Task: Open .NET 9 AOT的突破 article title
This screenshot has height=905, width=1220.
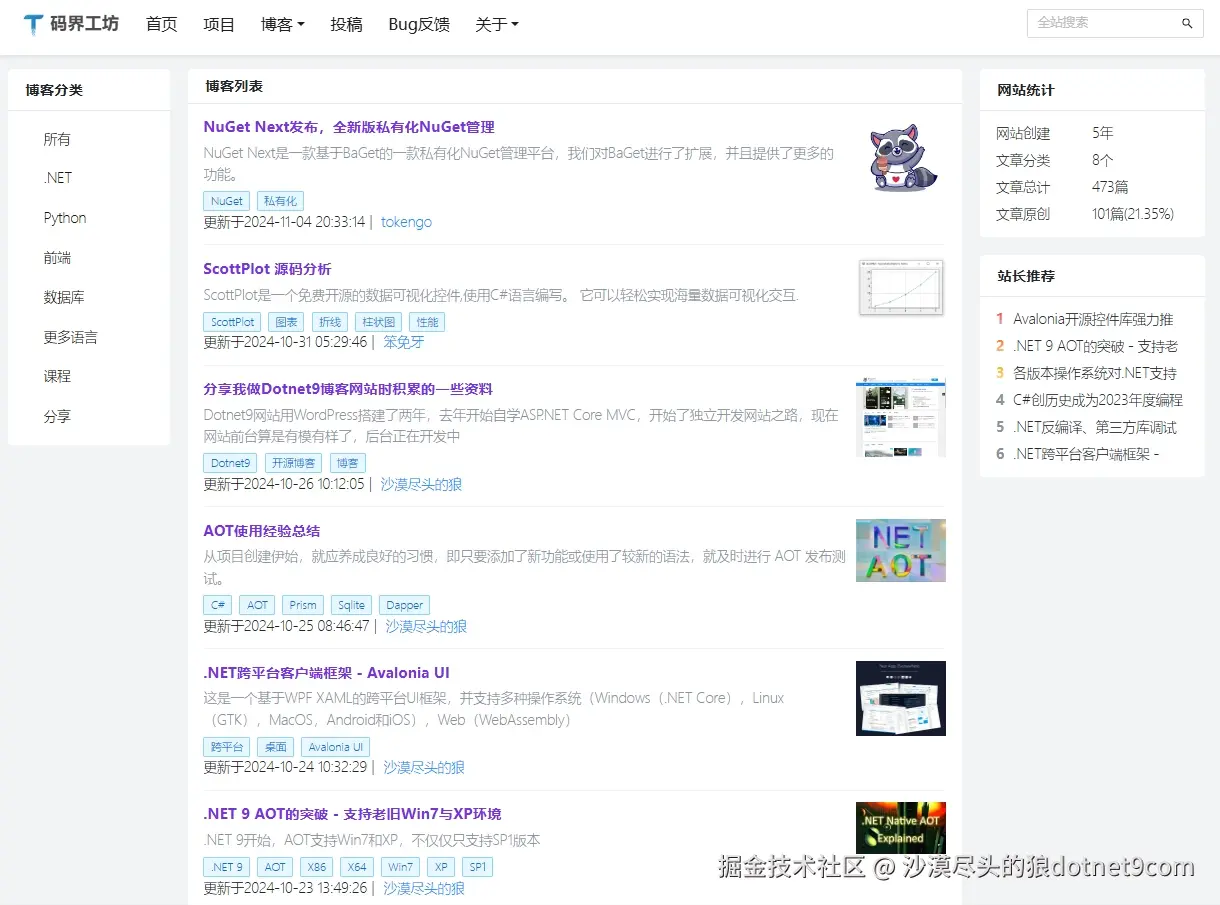Action: tap(352, 814)
